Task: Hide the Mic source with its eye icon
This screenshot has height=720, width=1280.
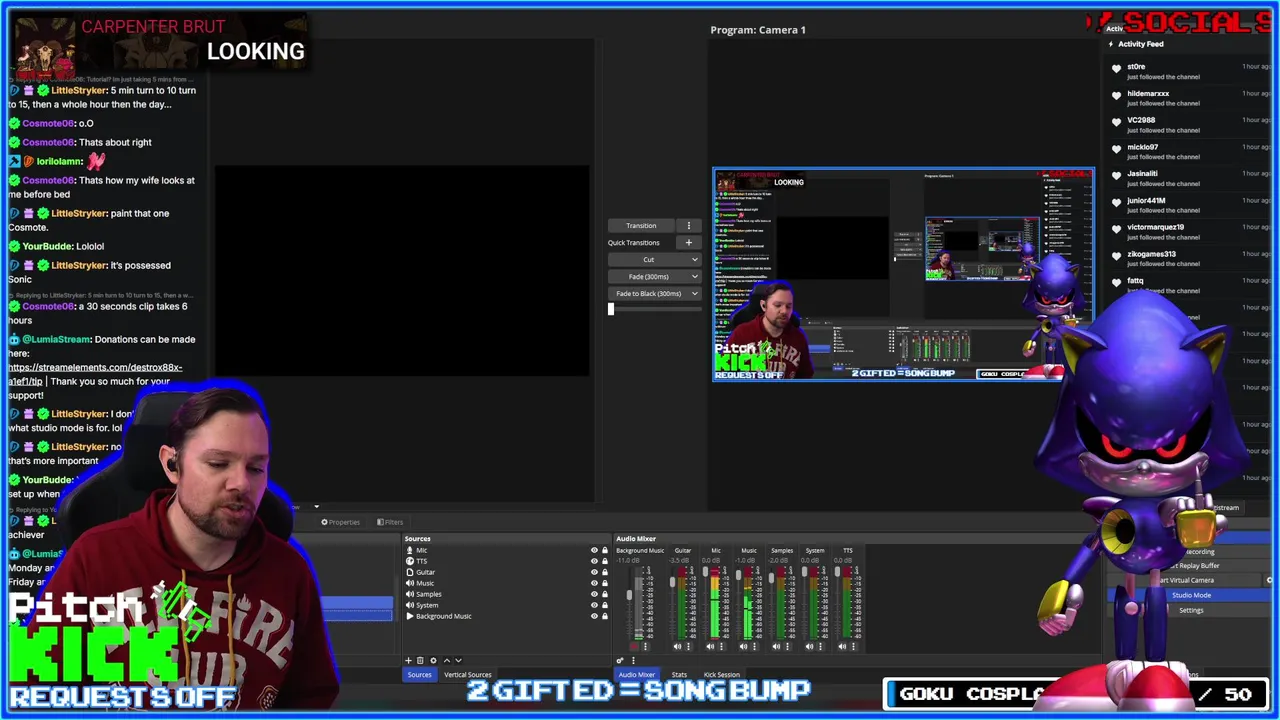Action: [x=594, y=550]
